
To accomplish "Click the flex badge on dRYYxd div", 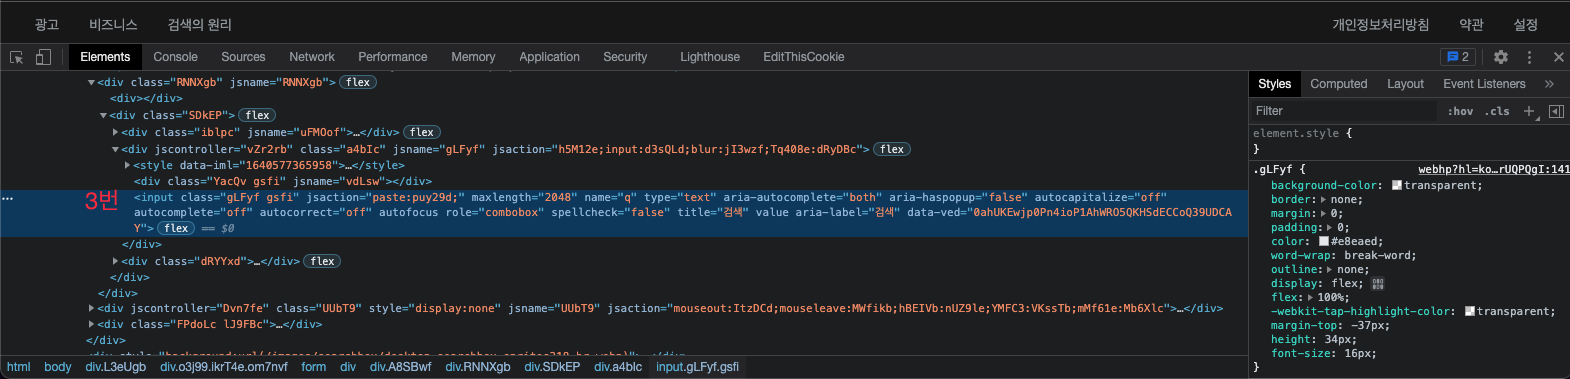I will (x=322, y=261).
